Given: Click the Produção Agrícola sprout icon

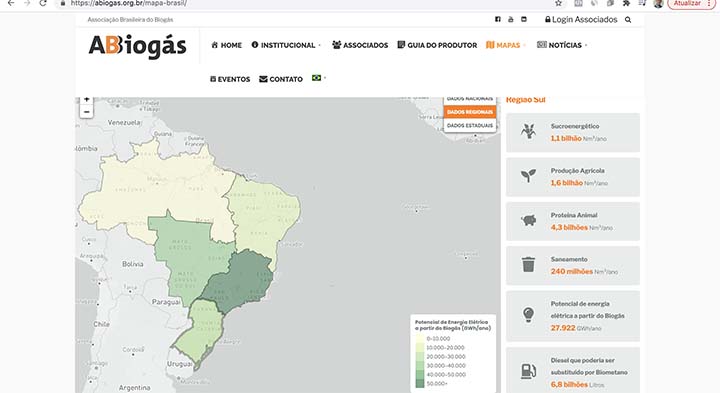Looking at the screenshot, I should (x=528, y=176).
